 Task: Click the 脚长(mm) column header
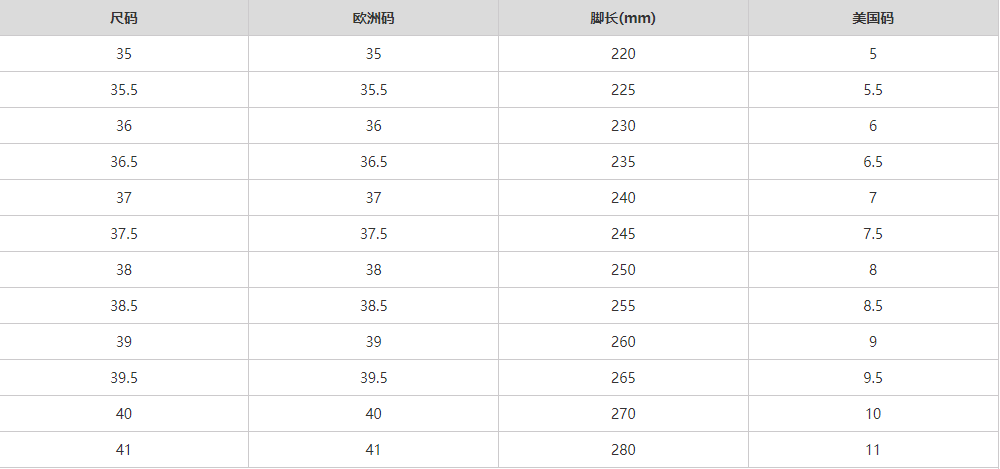coord(623,19)
